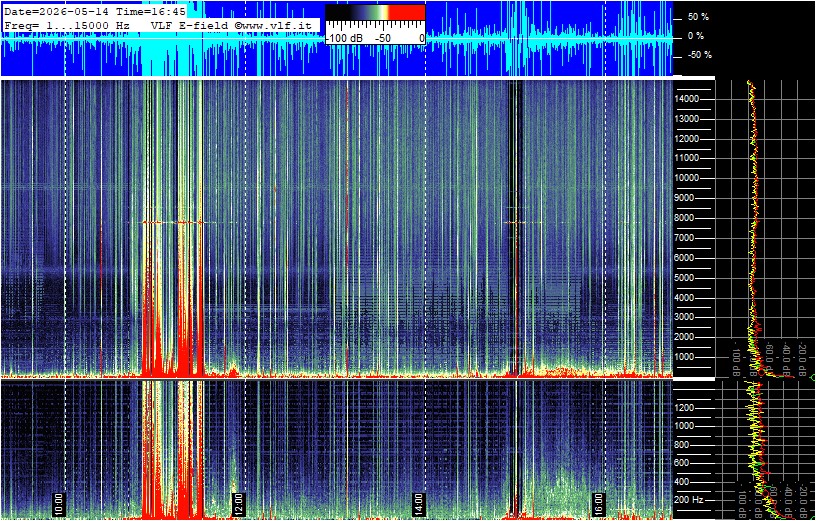The image size is (816, 521).
Task: Click the 12:00 time marker label
Action: coord(238,503)
